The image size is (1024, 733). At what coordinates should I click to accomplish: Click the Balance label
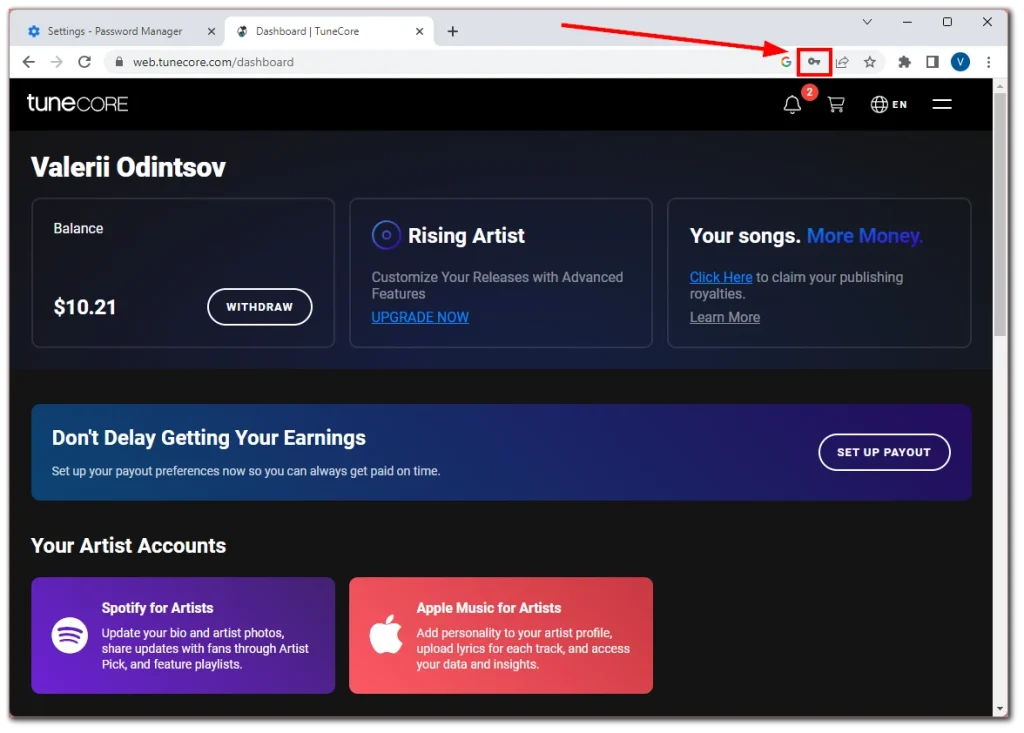pyautogui.click(x=78, y=229)
